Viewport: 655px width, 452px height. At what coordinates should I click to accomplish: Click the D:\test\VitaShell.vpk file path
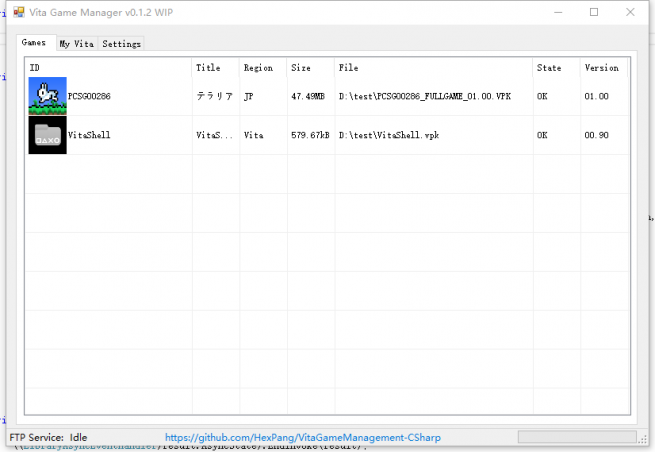click(x=389, y=135)
